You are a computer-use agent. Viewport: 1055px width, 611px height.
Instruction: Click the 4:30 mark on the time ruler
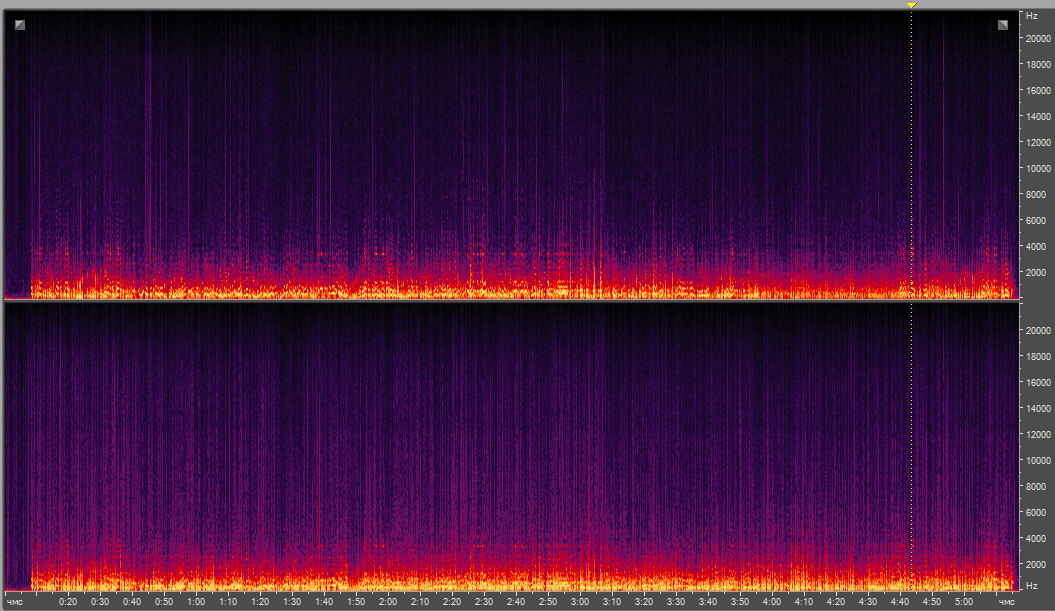[x=868, y=602]
